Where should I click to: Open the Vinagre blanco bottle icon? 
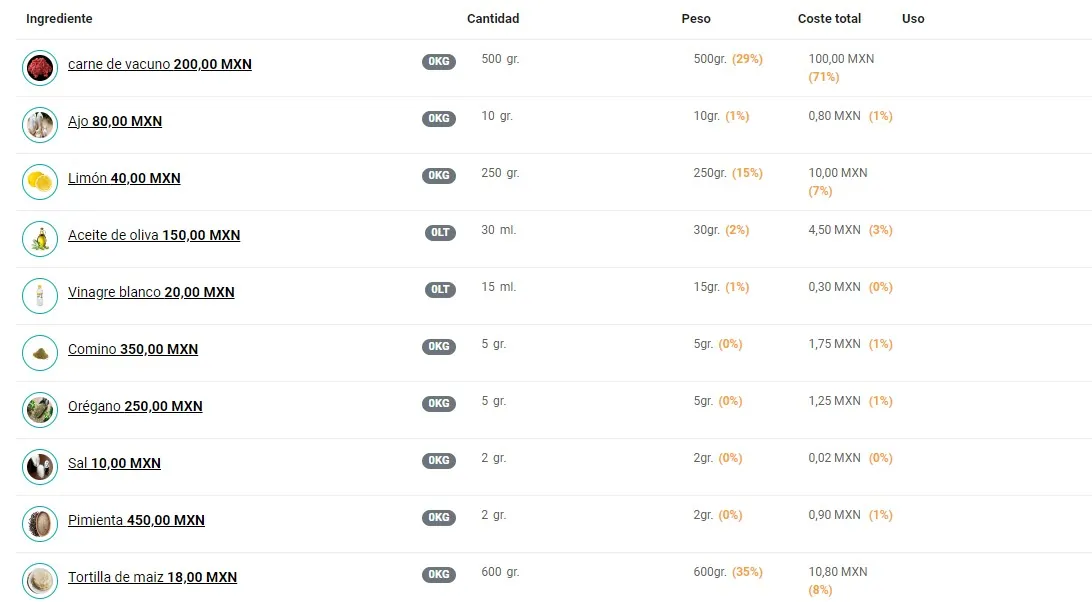pyautogui.click(x=40, y=296)
